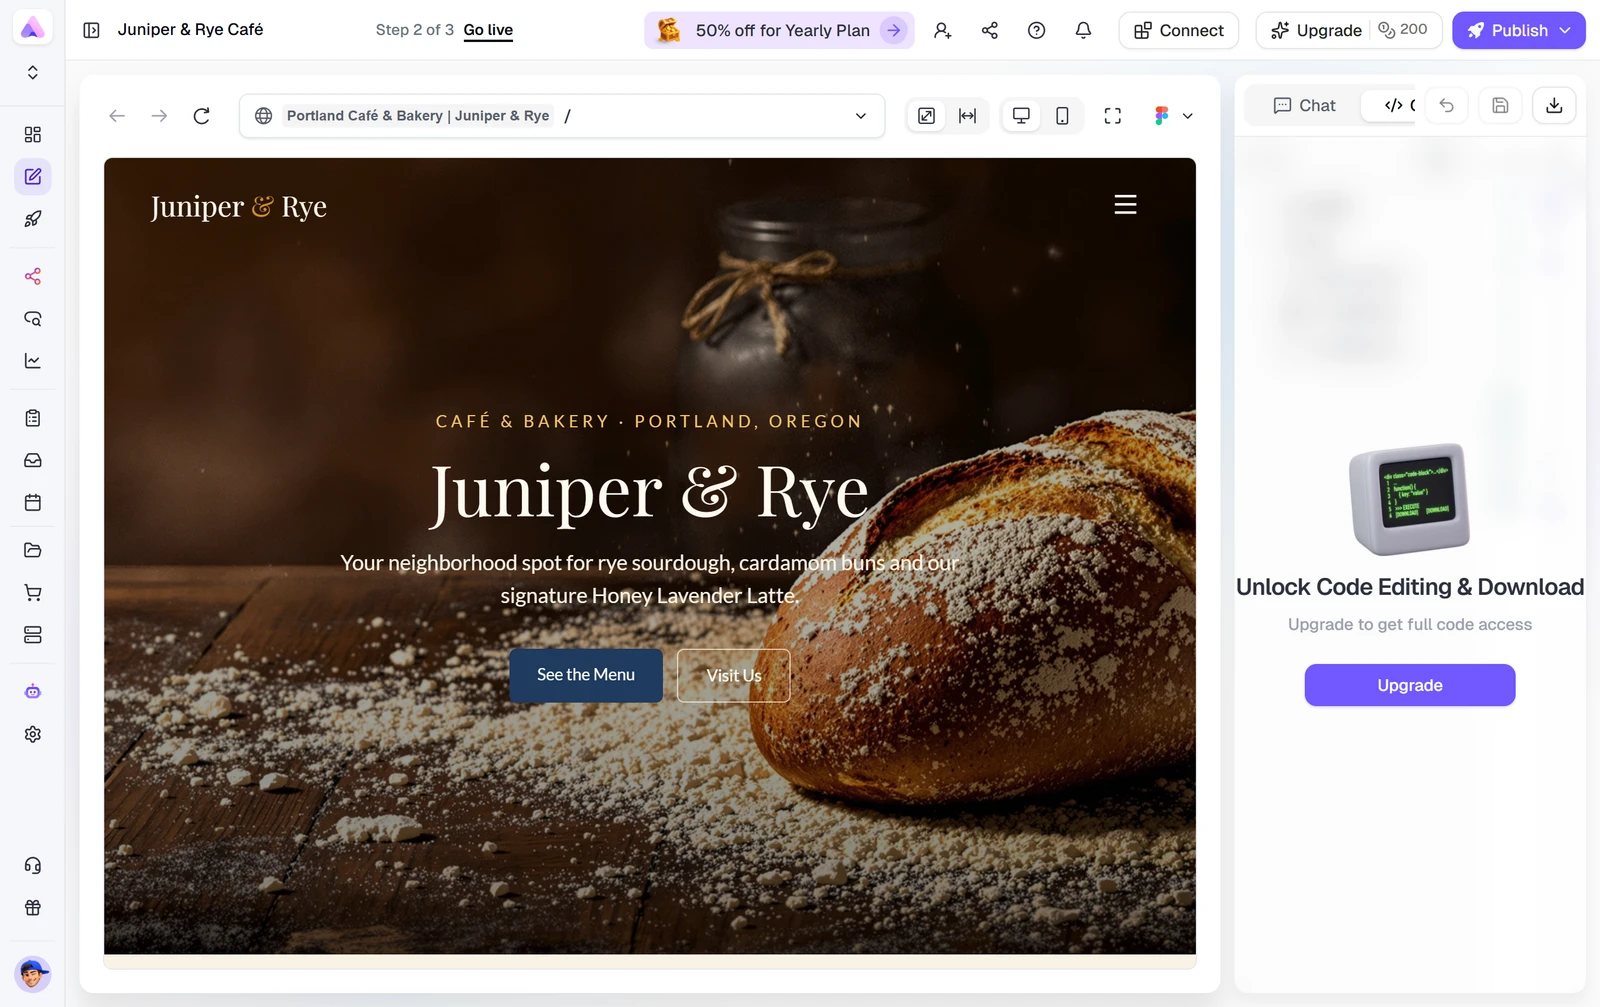Image resolution: width=1600 pixels, height=1007 pixels.
Task: Open the user avatar profile
Action: tap(33, 973)
